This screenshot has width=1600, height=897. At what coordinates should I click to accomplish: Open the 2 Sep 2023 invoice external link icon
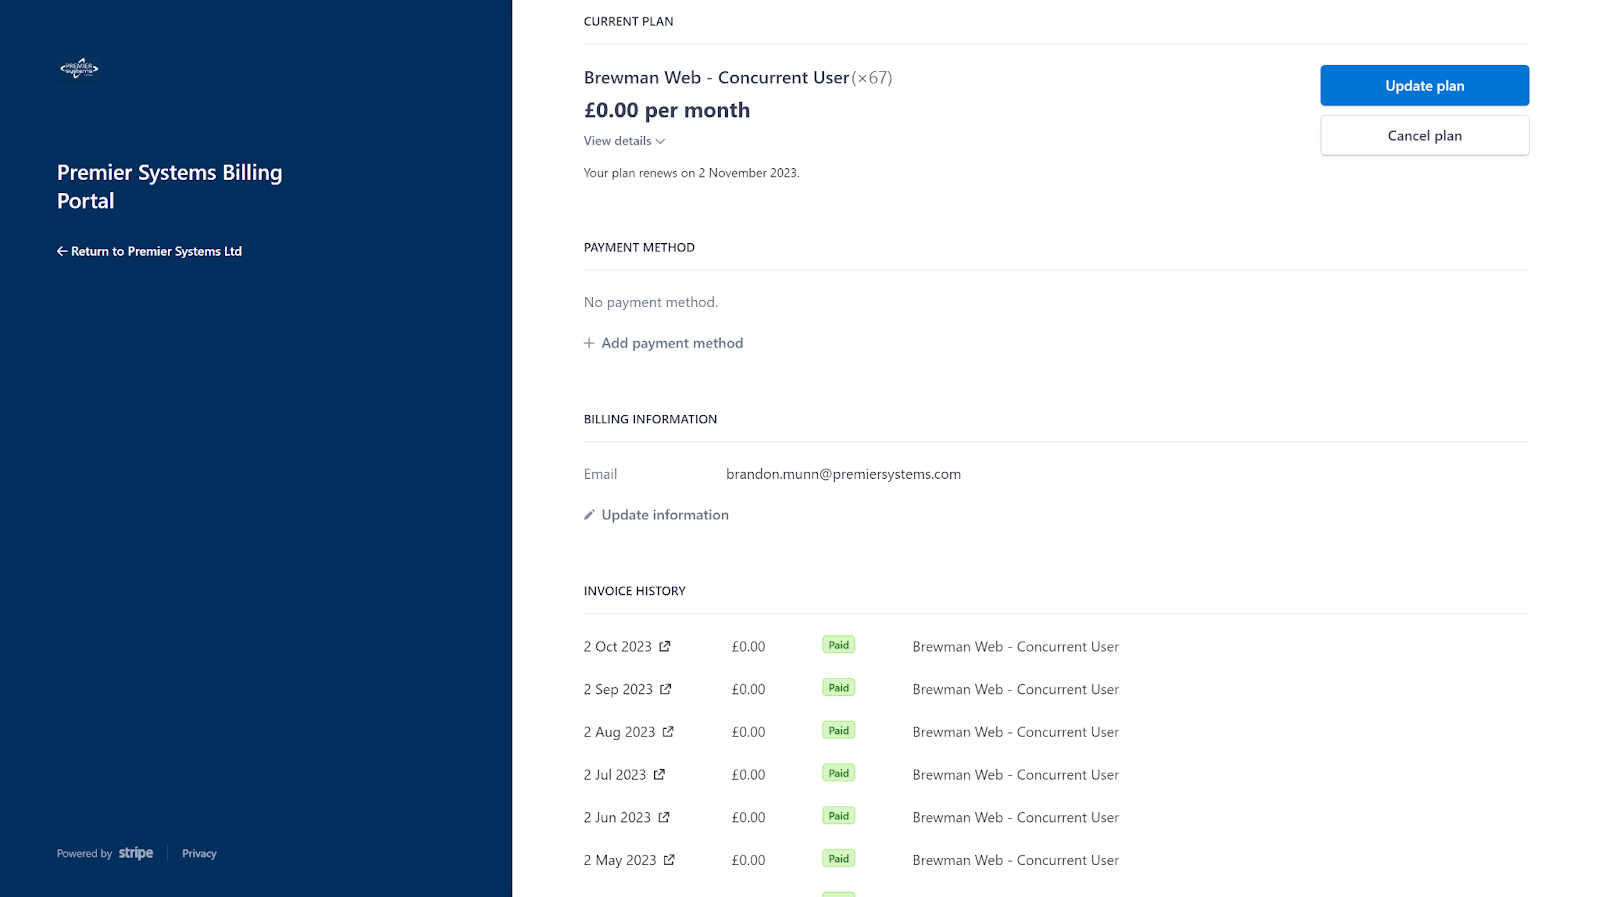coord(666,689)
